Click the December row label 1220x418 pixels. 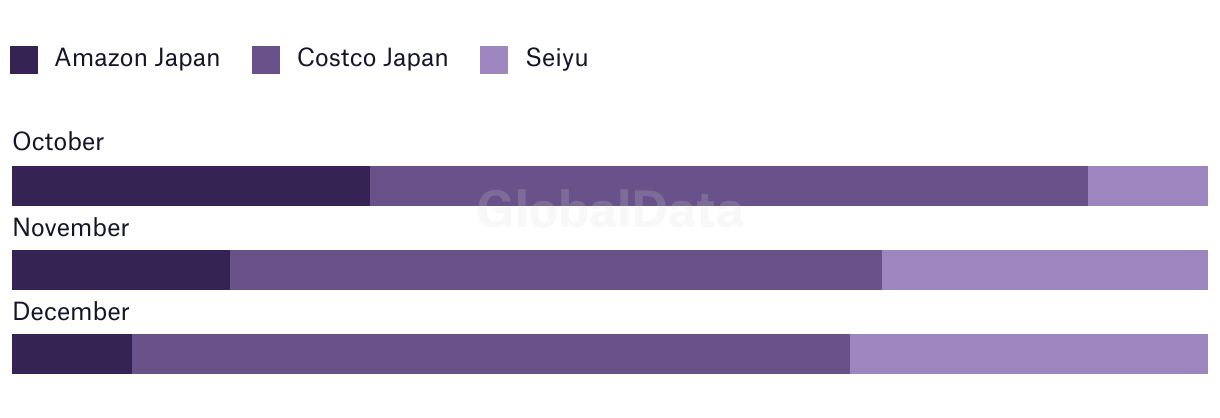[70, 312]
